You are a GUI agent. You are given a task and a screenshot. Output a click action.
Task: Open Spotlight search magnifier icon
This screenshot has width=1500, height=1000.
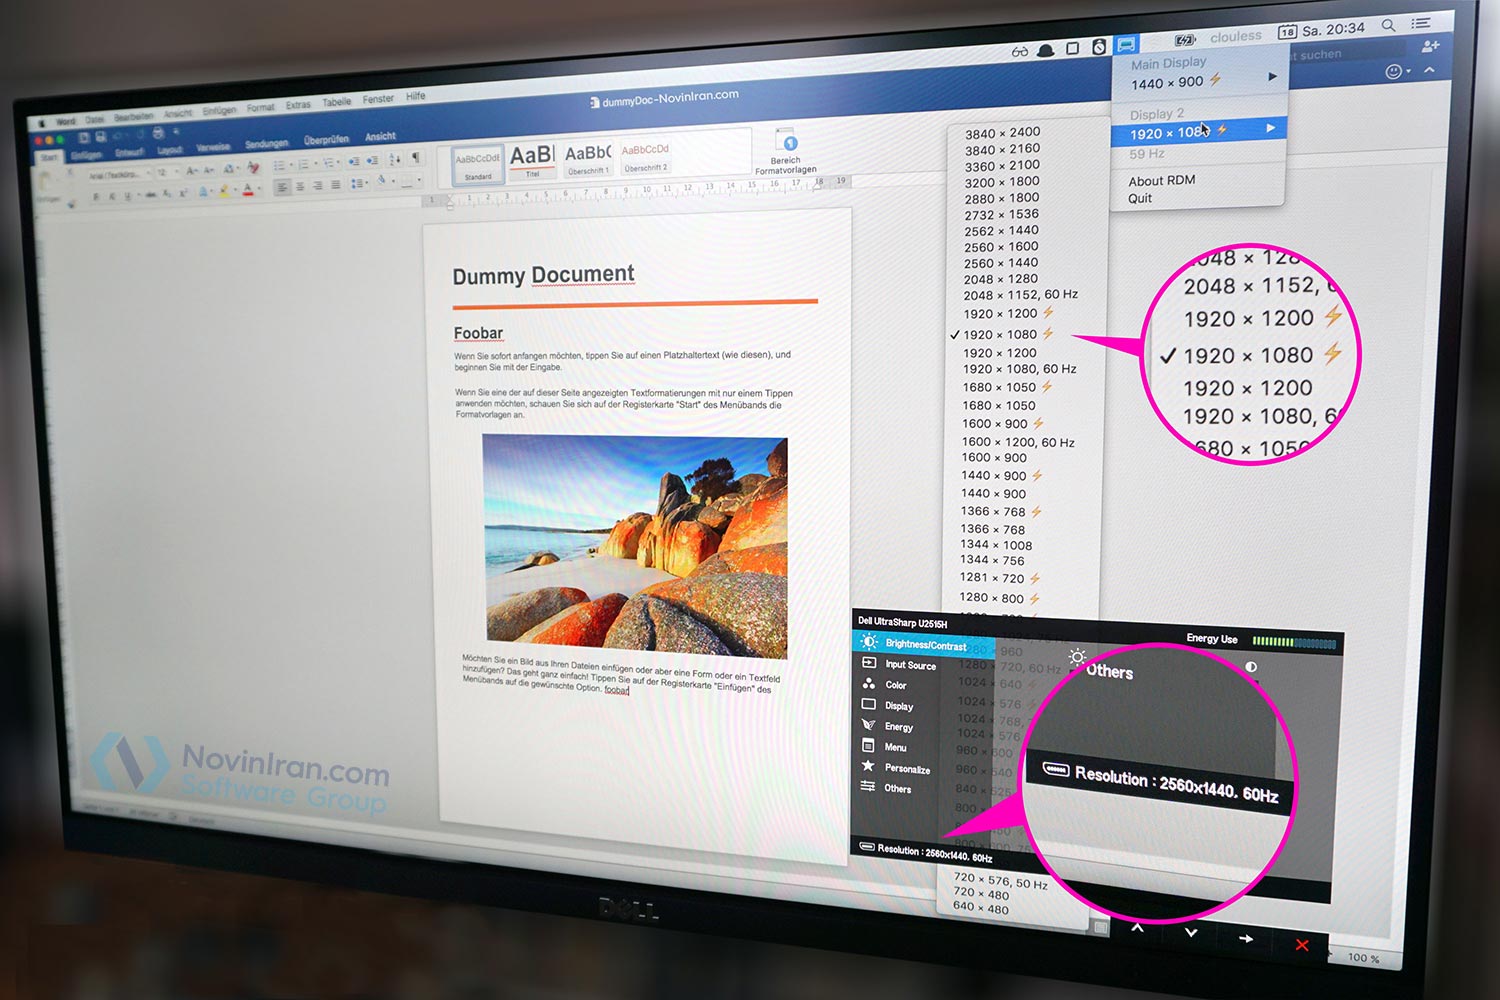(1388, 26)
